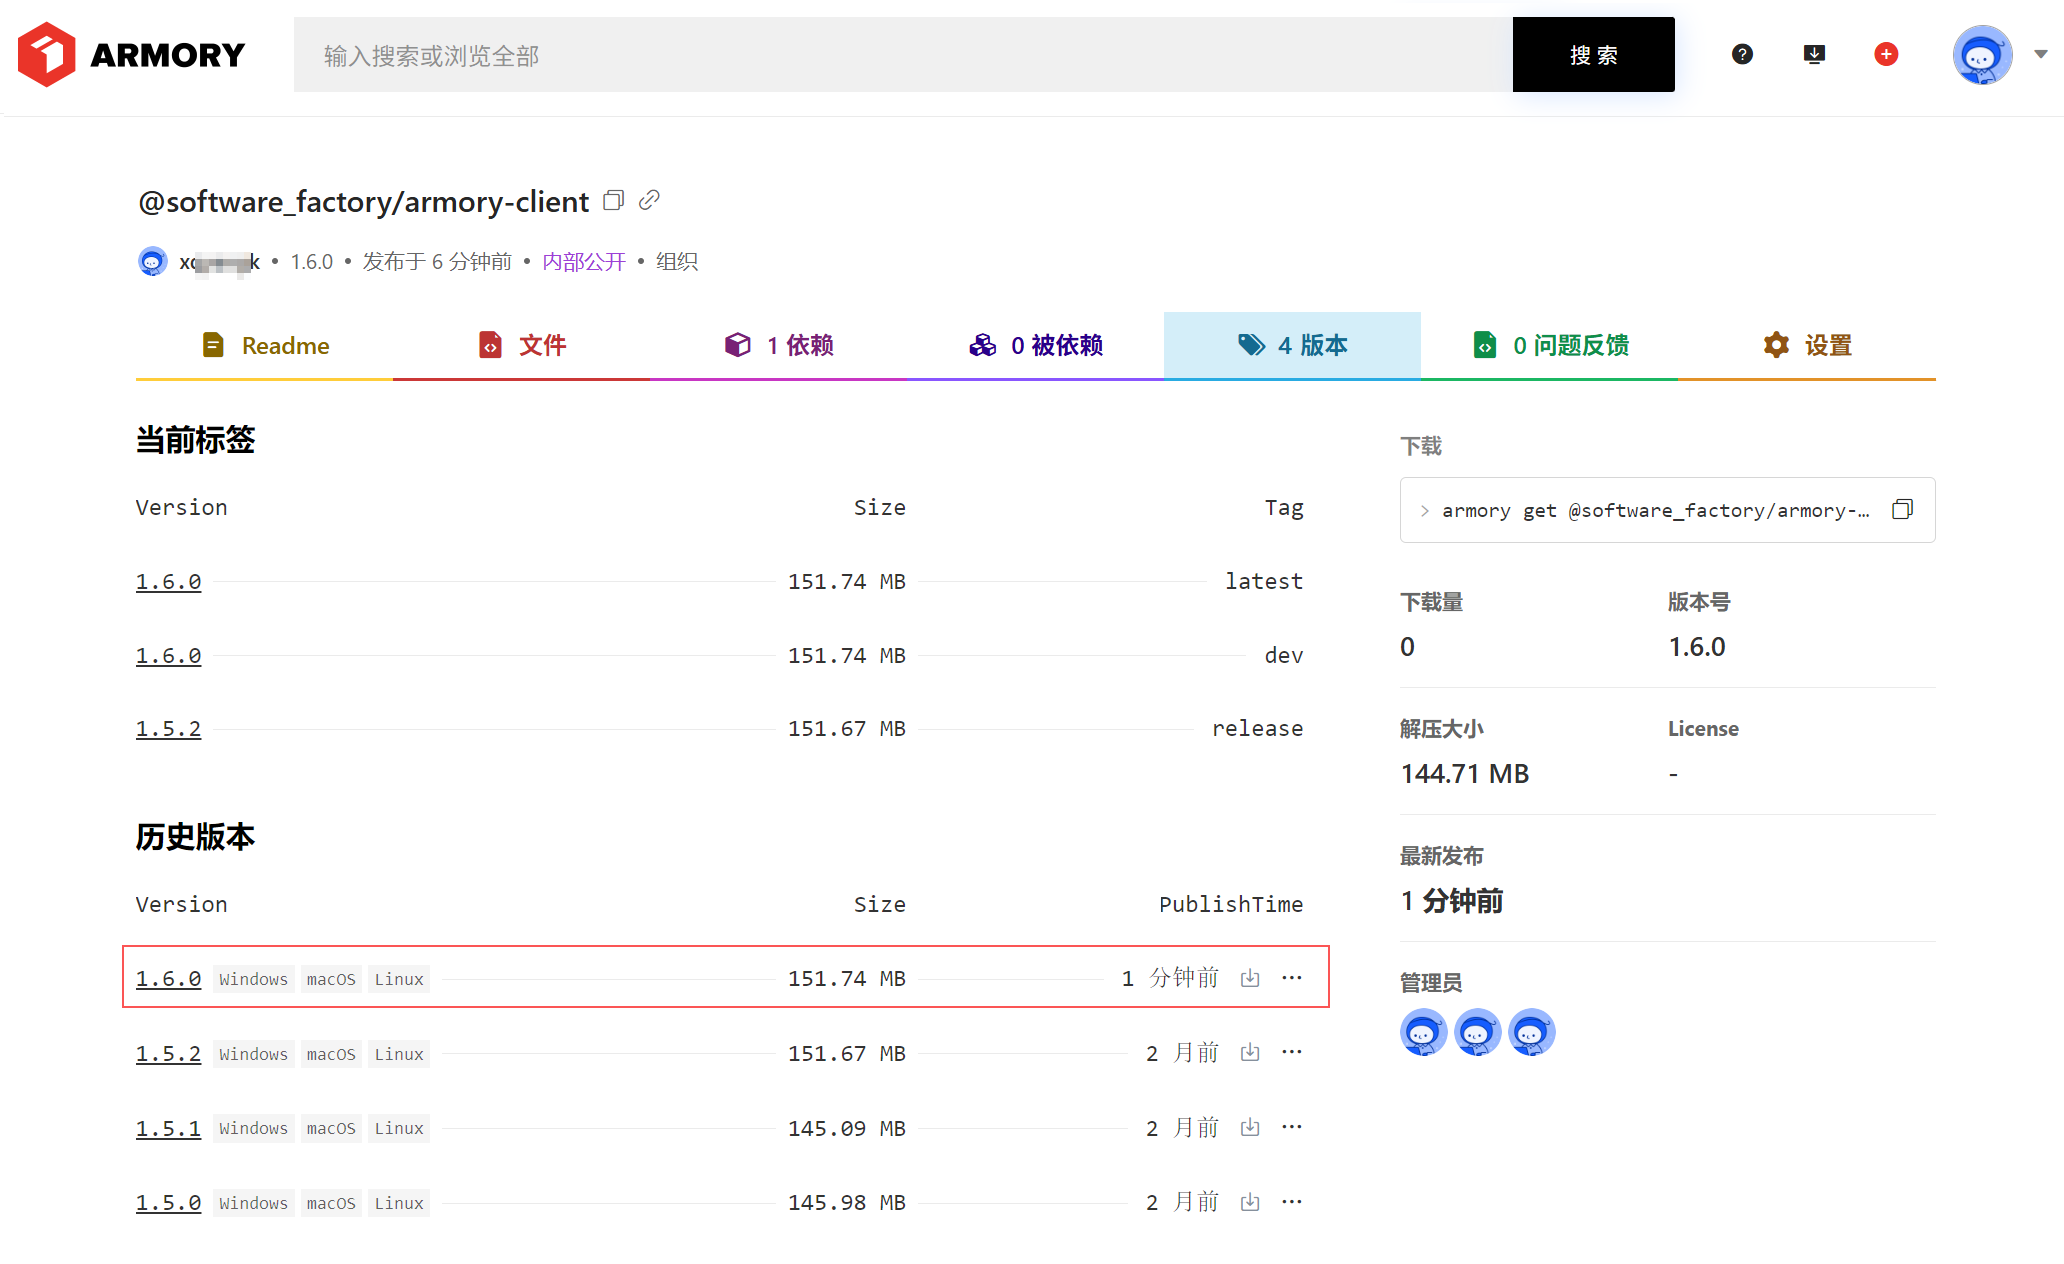Download version 1.5.2 from the history list
2064x1264 pixels.
pos(1250,1052)
